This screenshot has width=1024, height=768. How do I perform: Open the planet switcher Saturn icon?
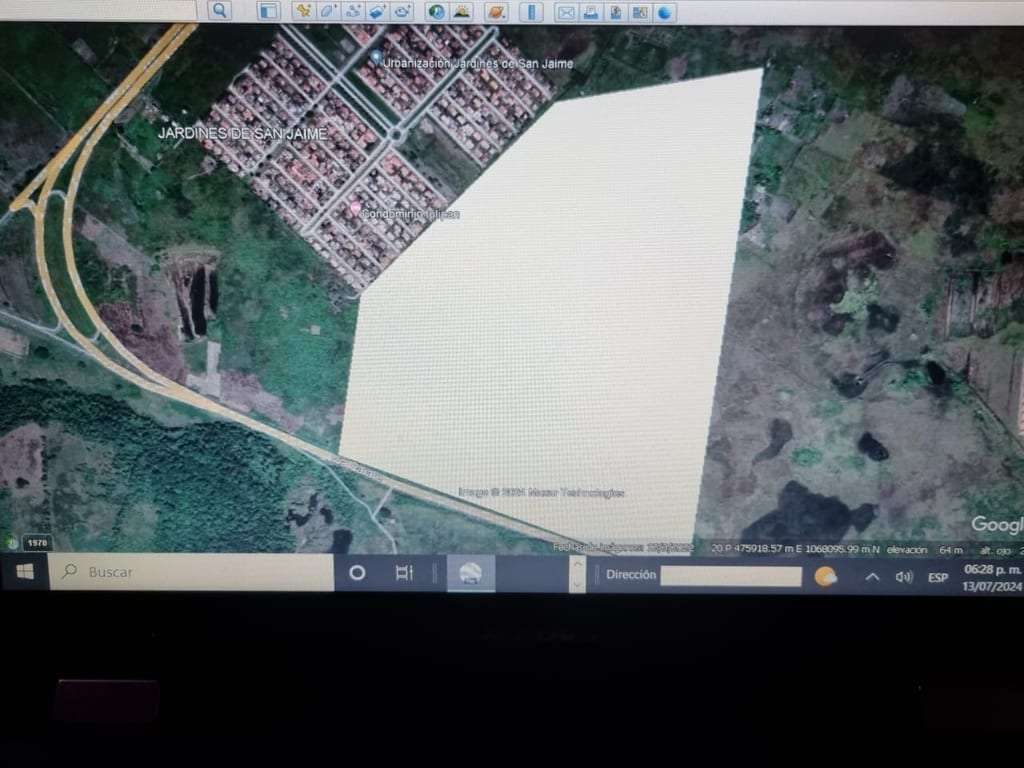[x=496, y=12]
